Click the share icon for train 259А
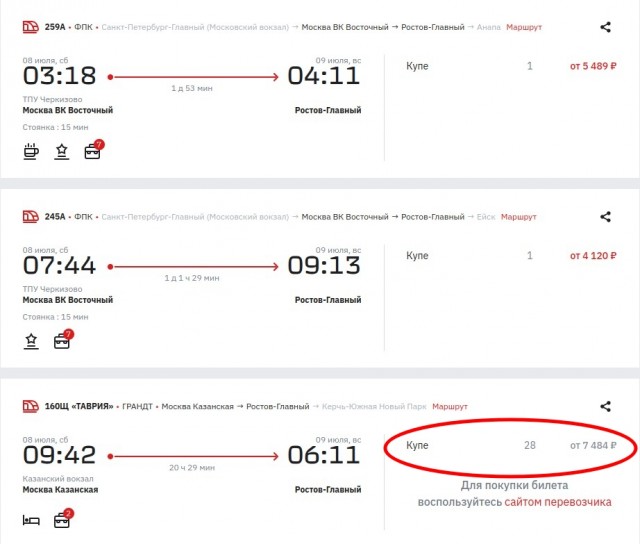Viewport: 640px width, 544px height. pyautogui.click(x=605, y=28)
